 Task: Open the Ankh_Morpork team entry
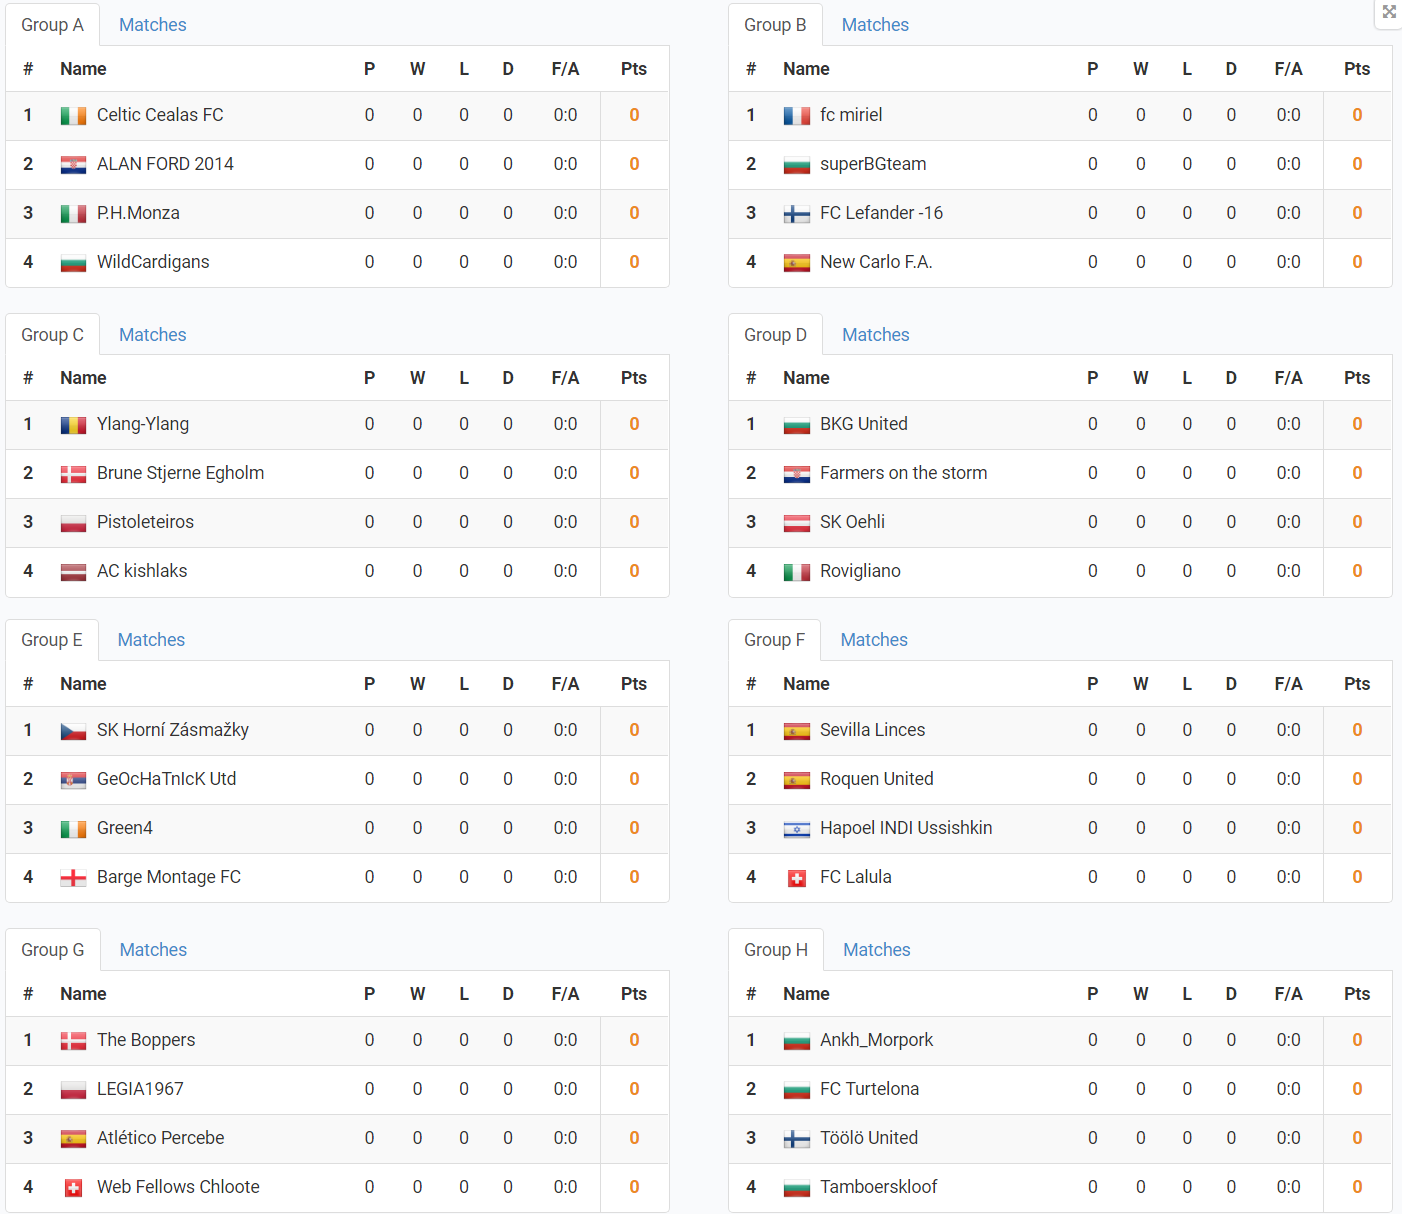pos(876,1040)
